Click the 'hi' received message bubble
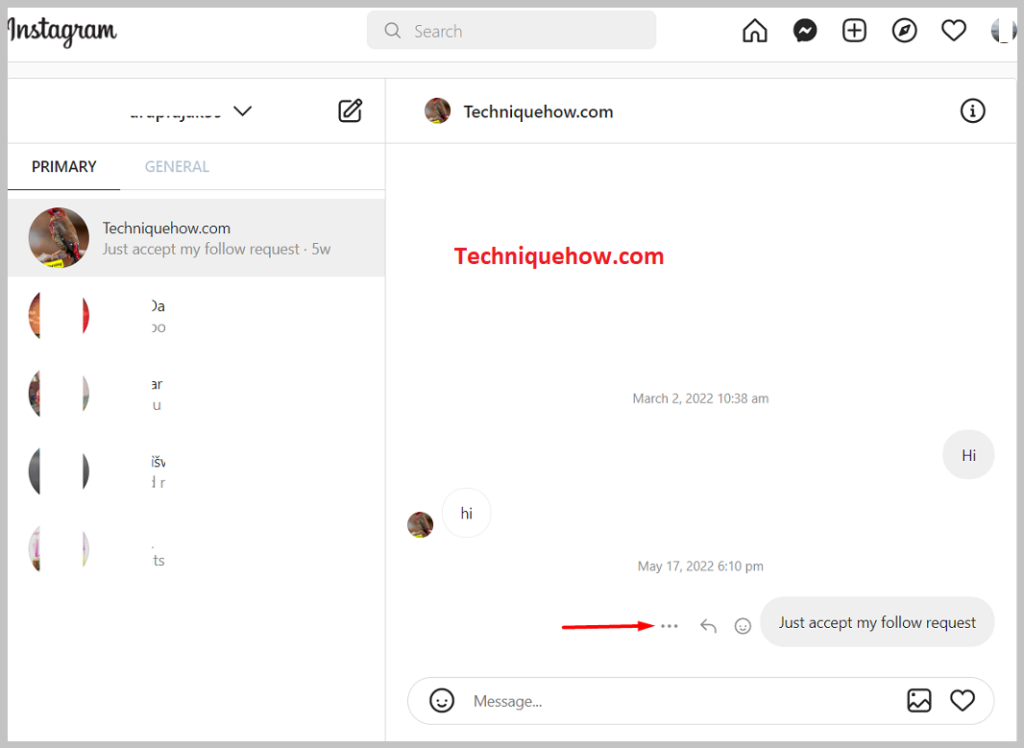The height and width of the screenshot is (748, 1024). click(466, 513)
